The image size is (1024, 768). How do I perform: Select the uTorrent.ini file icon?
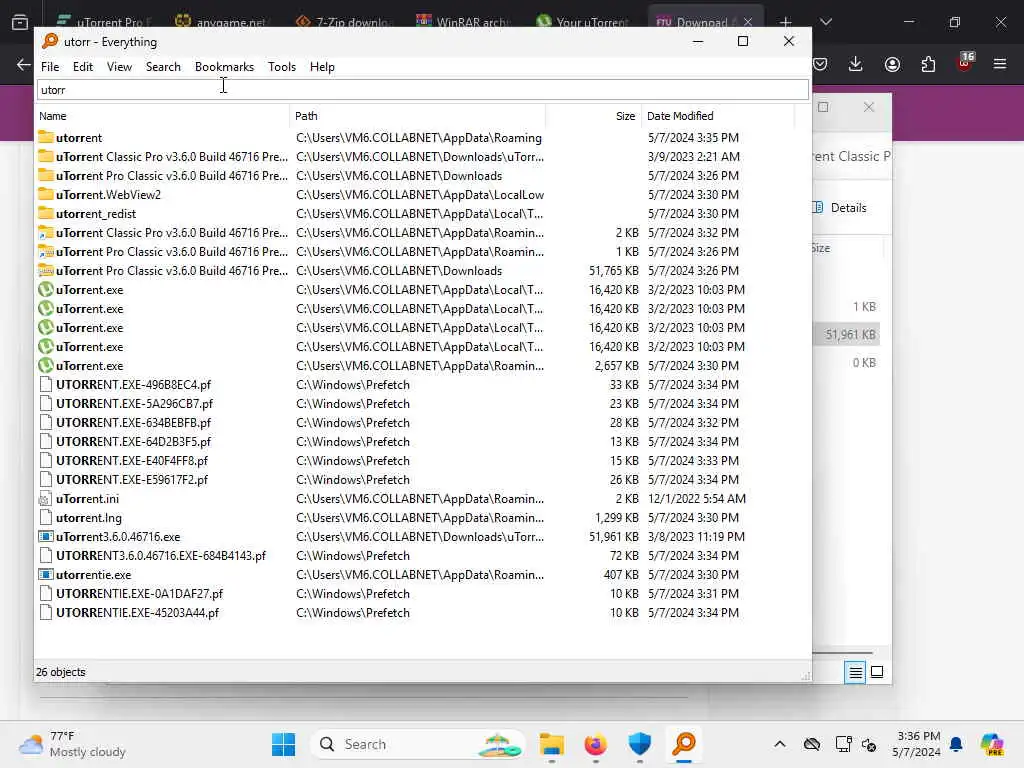[x=45, y=499]
